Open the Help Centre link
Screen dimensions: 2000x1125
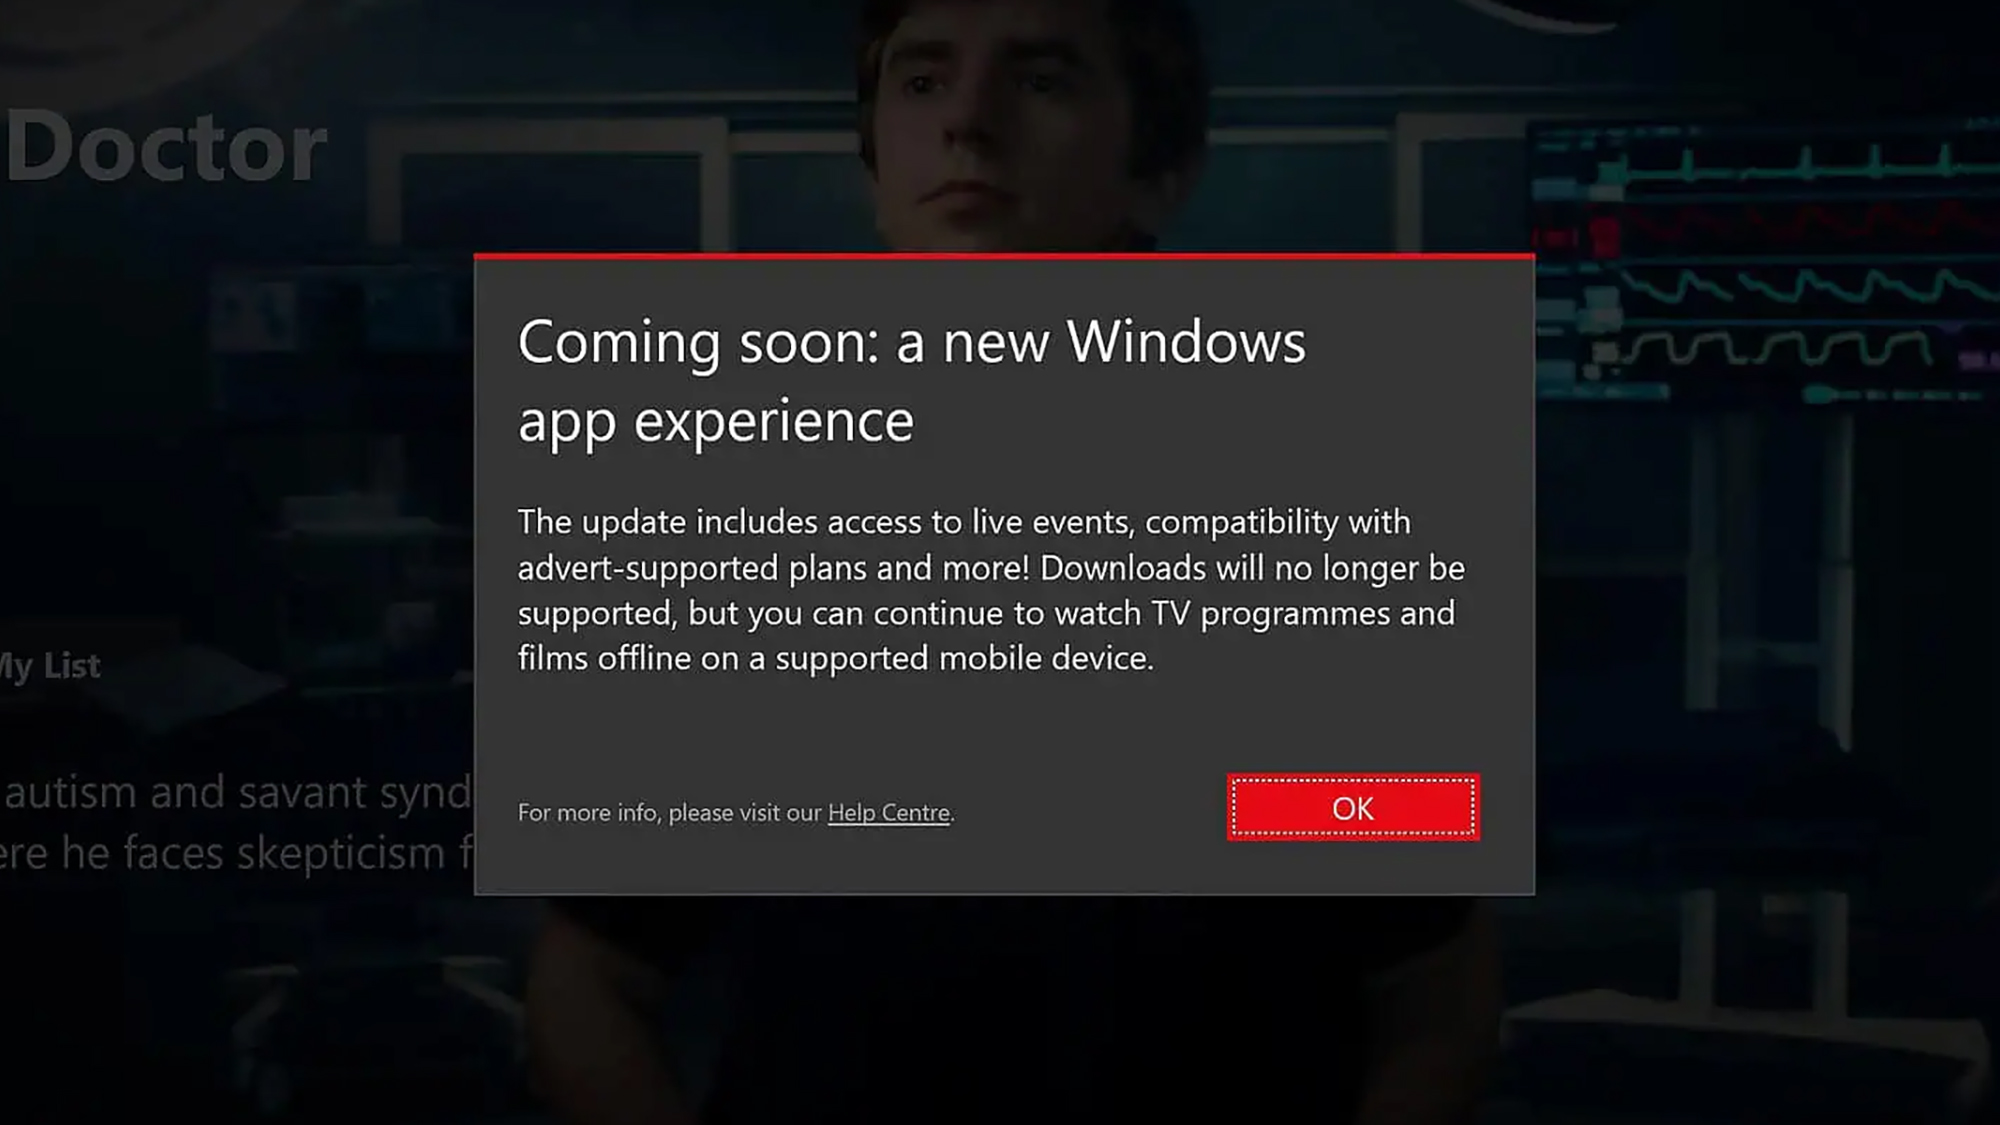[889, 812]
